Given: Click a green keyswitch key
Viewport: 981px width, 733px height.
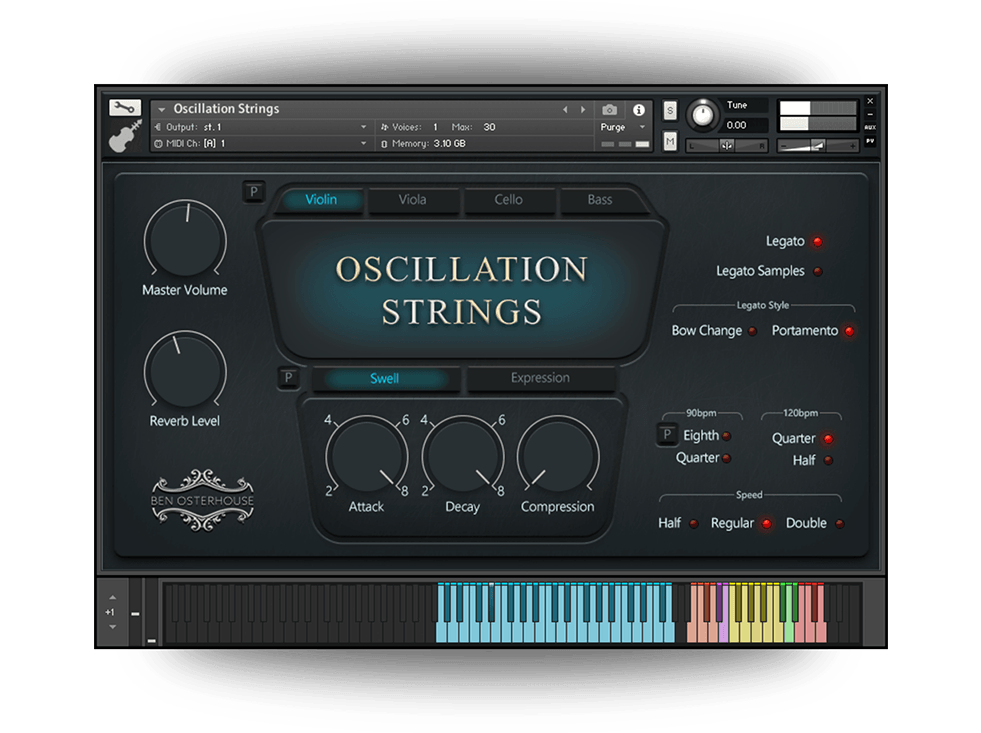Looking at the screenshot, I should (789, 632).
